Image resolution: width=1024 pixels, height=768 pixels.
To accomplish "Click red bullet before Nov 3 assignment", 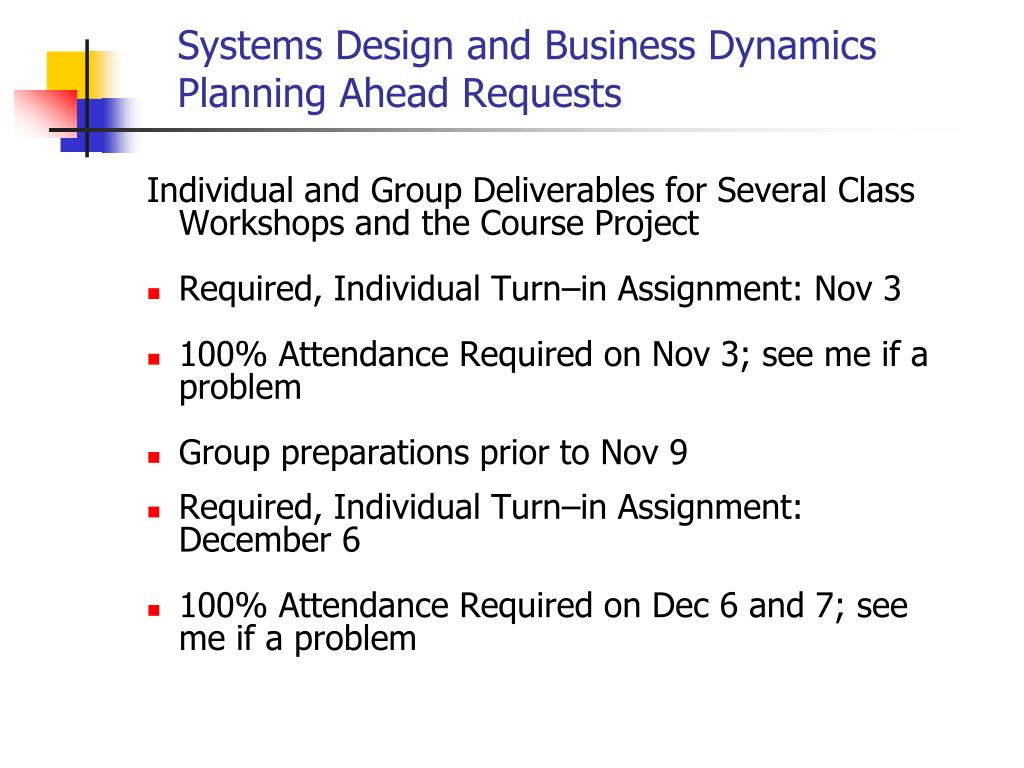I will pyautogui.click(x=154, y=294).
